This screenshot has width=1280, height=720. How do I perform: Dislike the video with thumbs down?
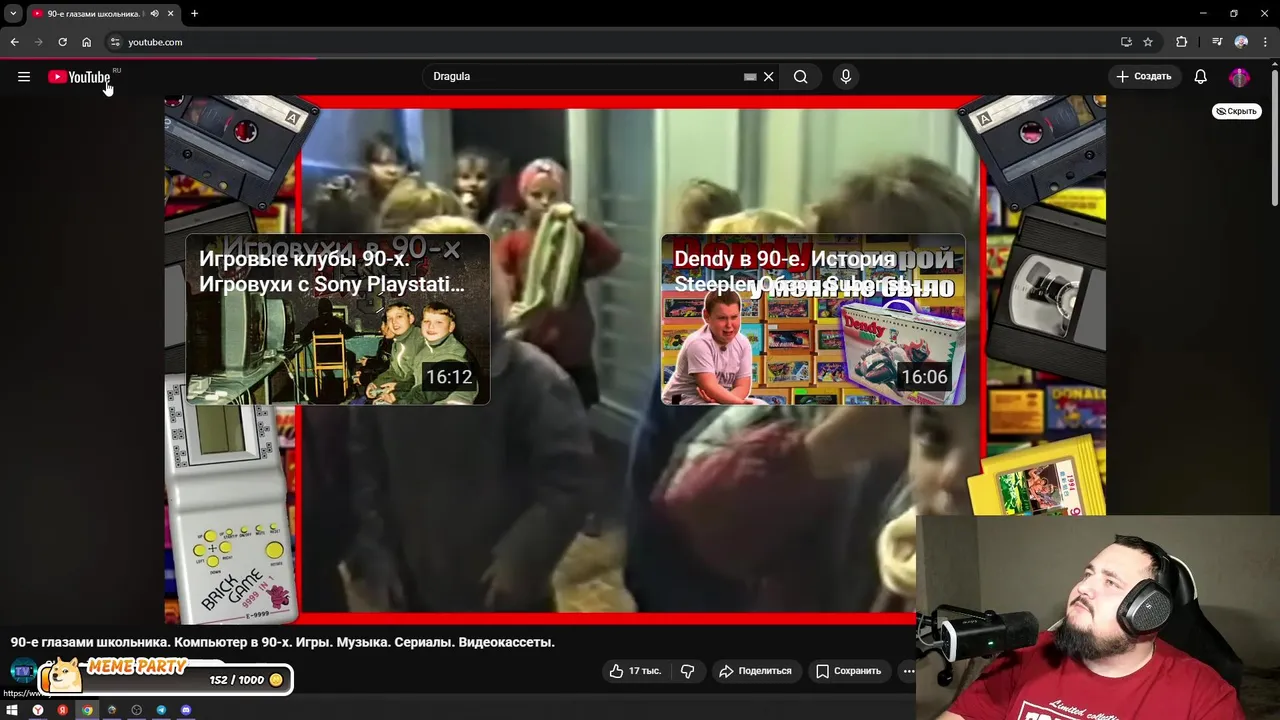687,671
